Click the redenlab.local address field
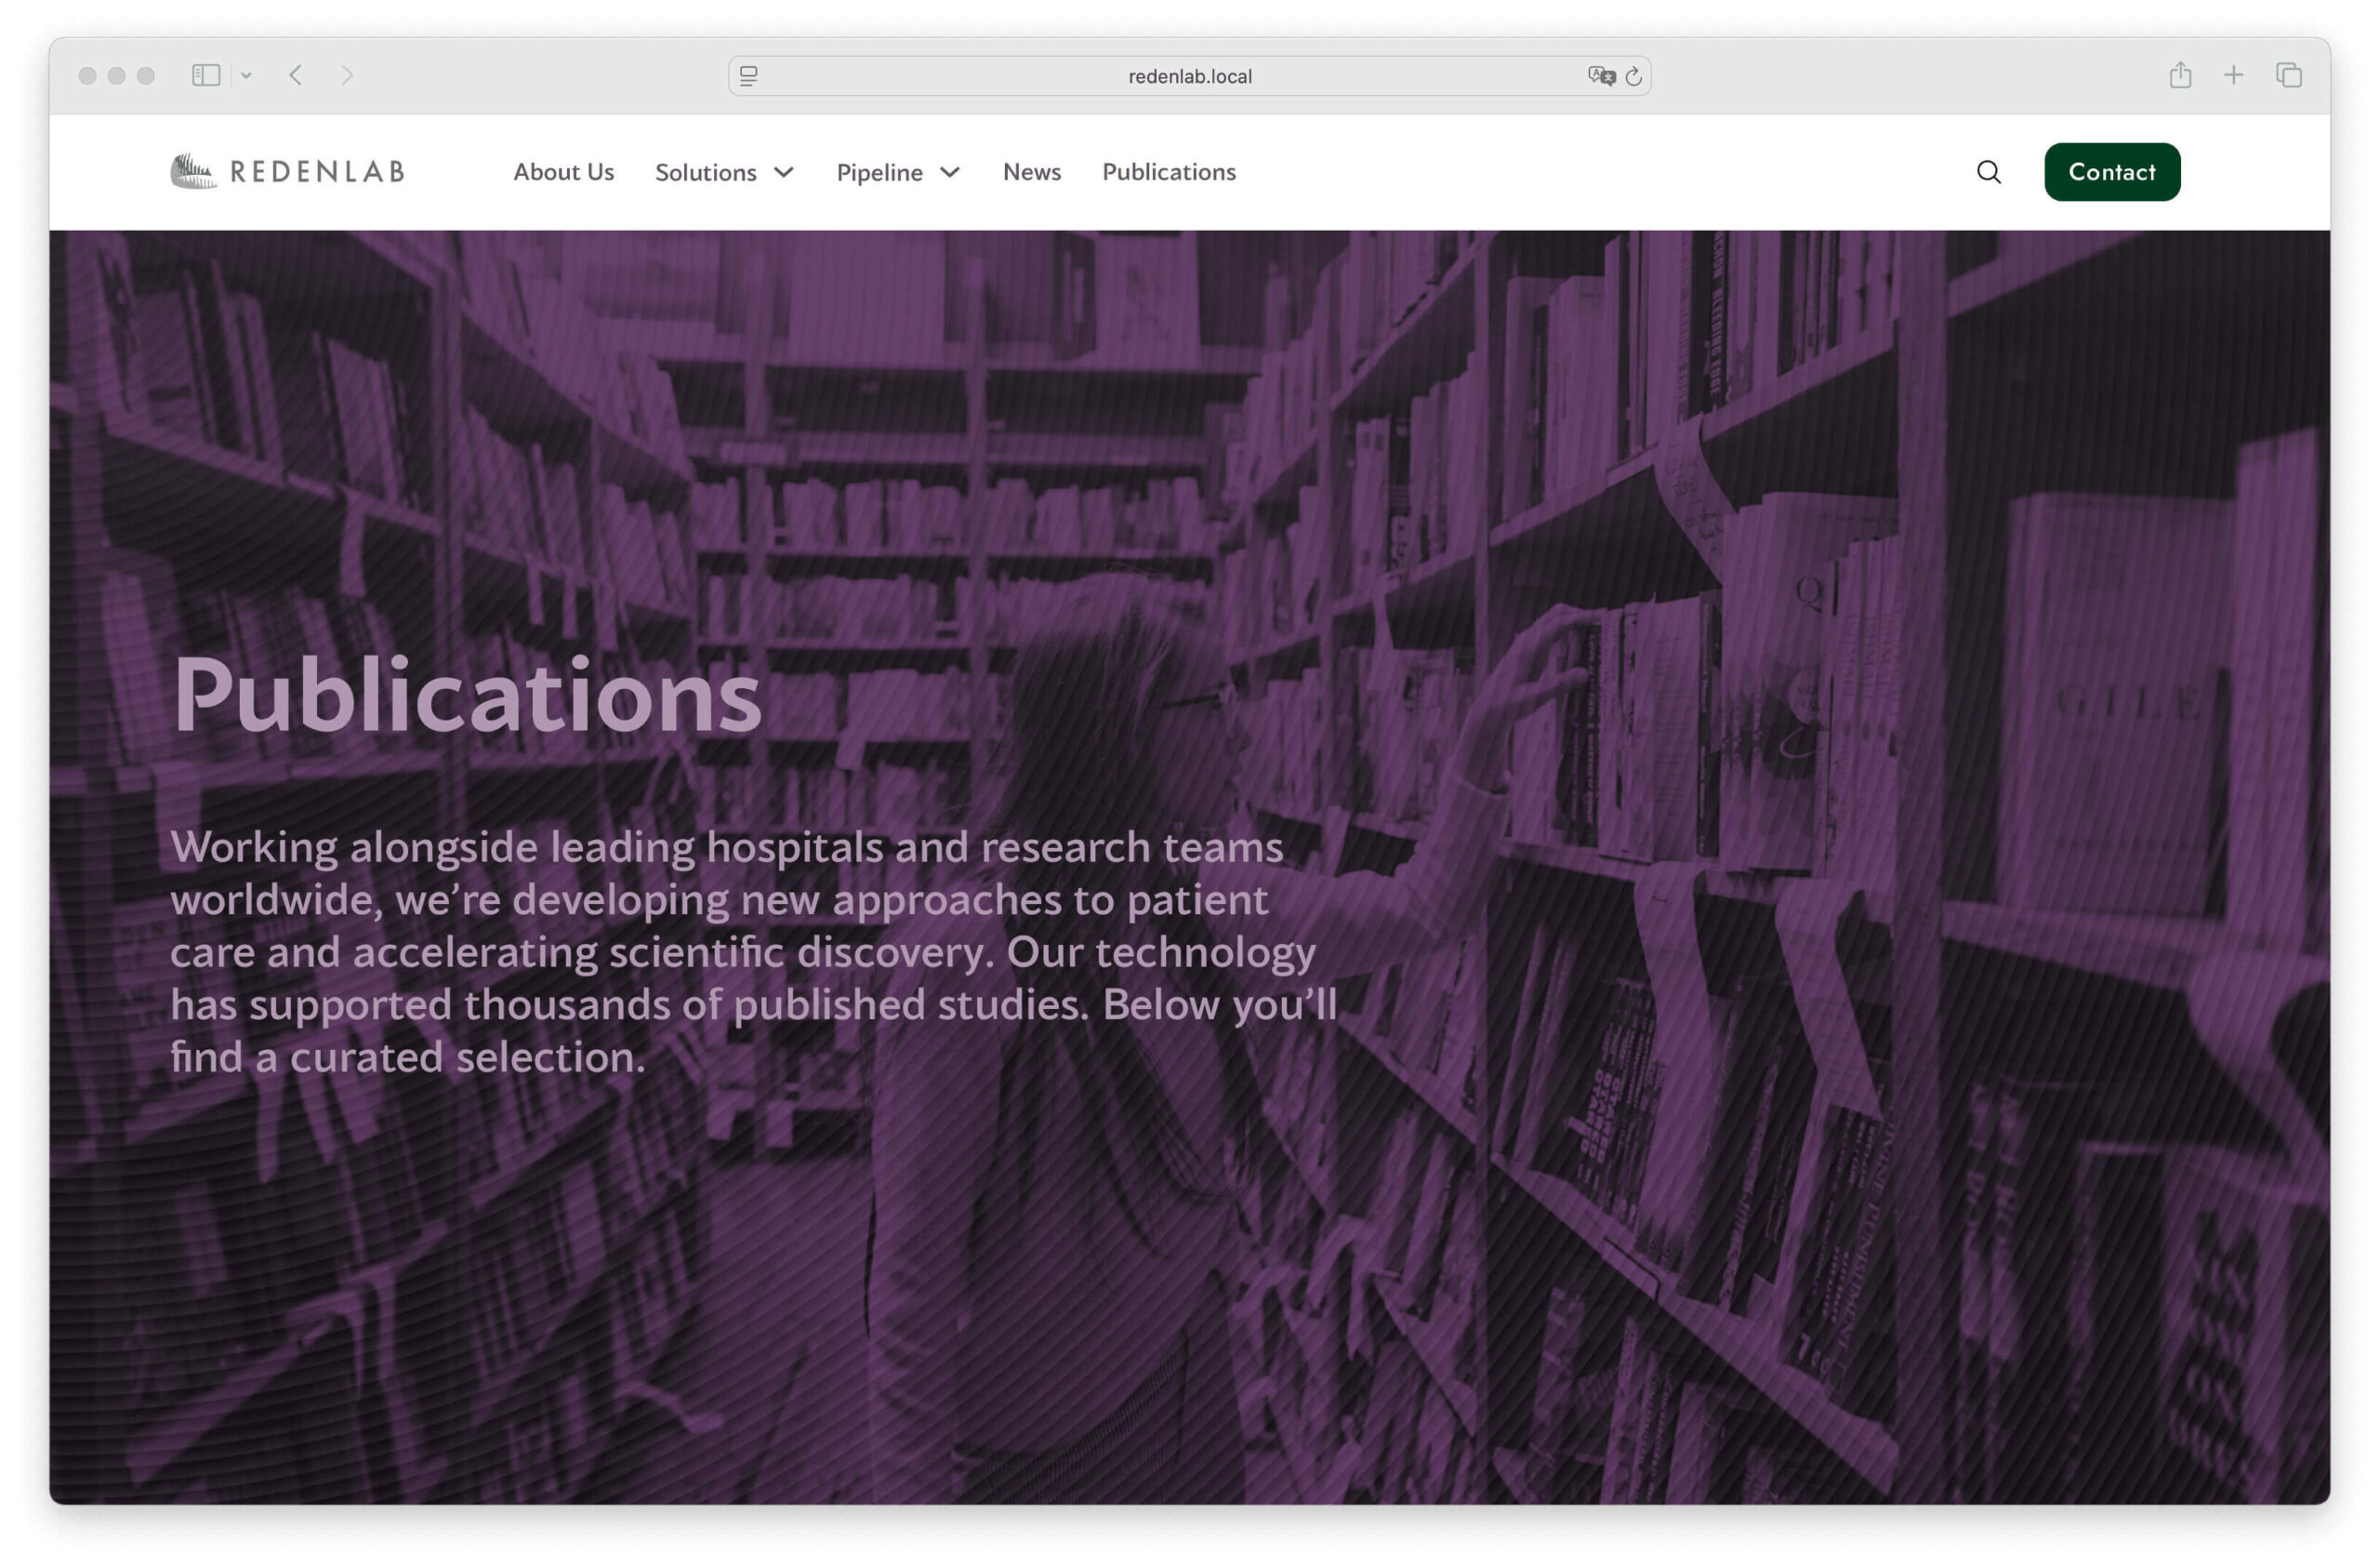Screen dimensions: 2380x1566 (1189, 76)
